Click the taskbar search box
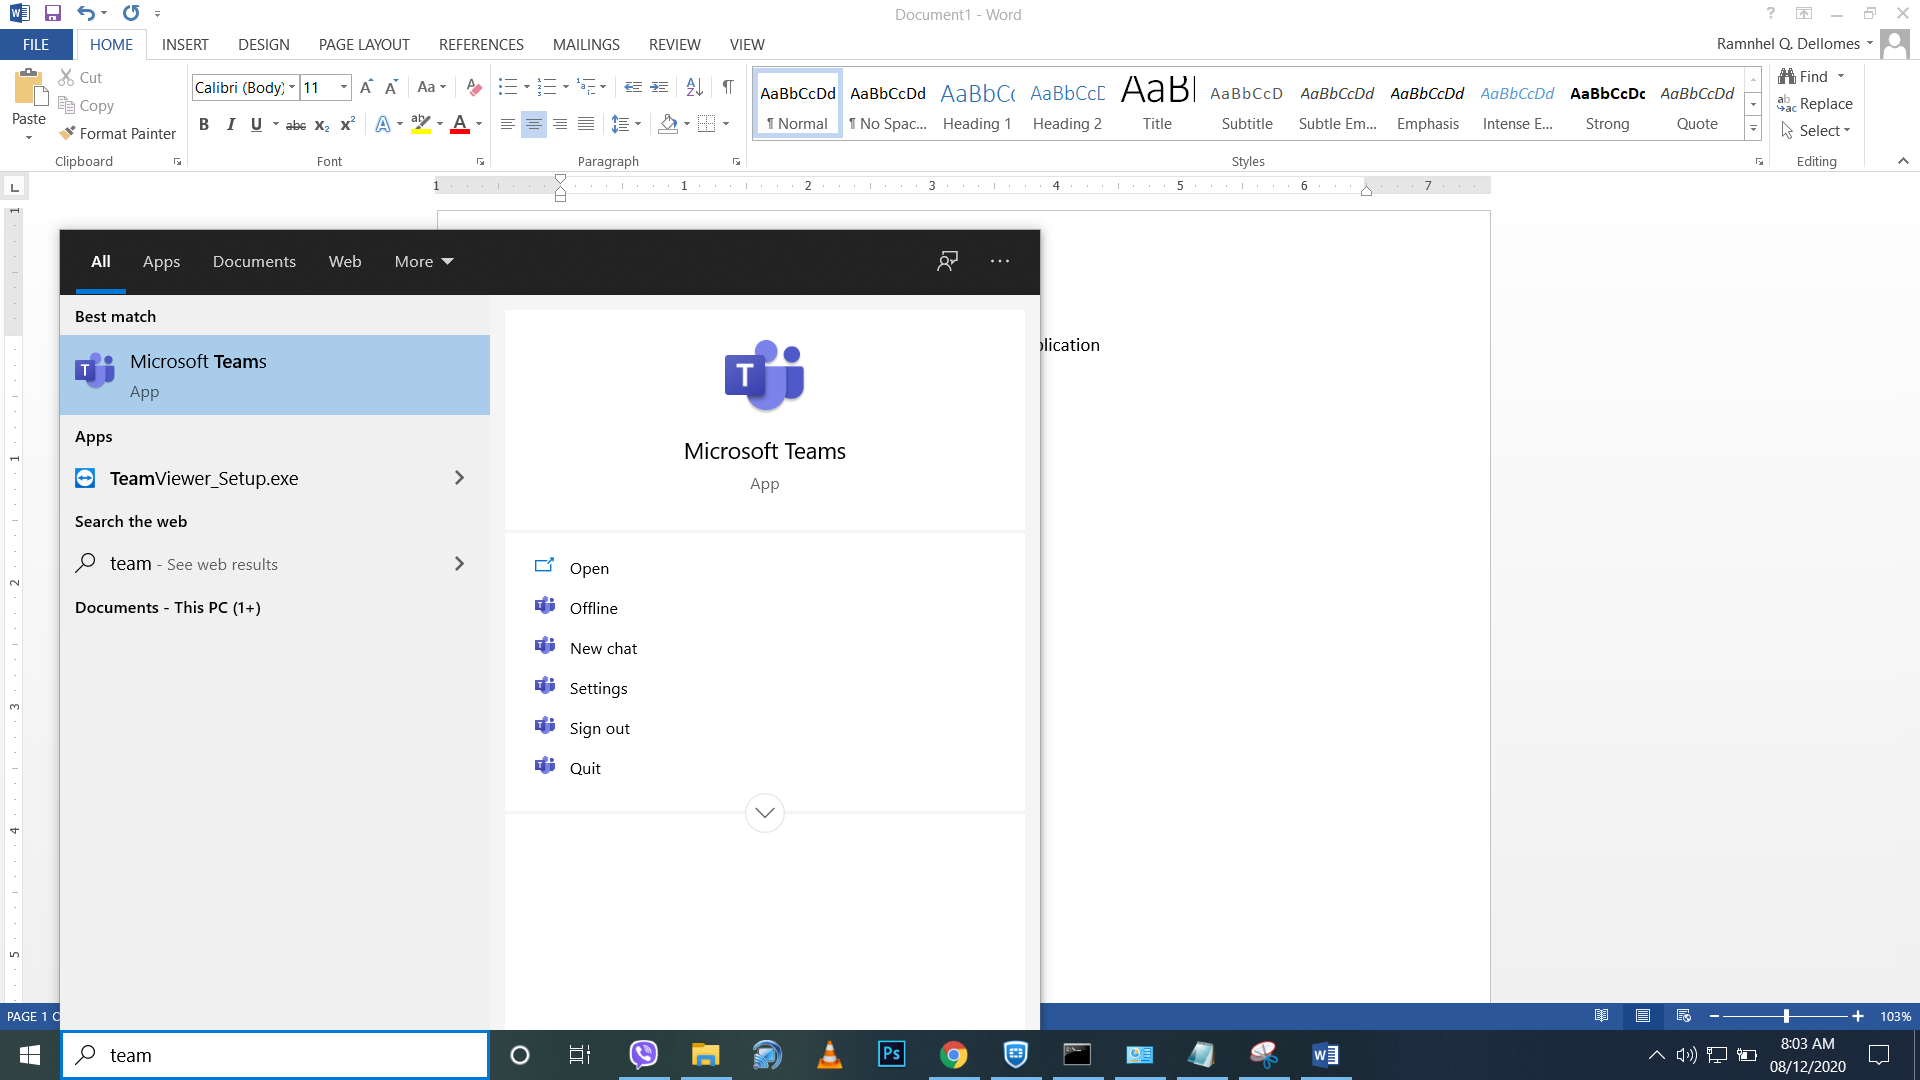1920x1080 pixels. (275, 1055)
